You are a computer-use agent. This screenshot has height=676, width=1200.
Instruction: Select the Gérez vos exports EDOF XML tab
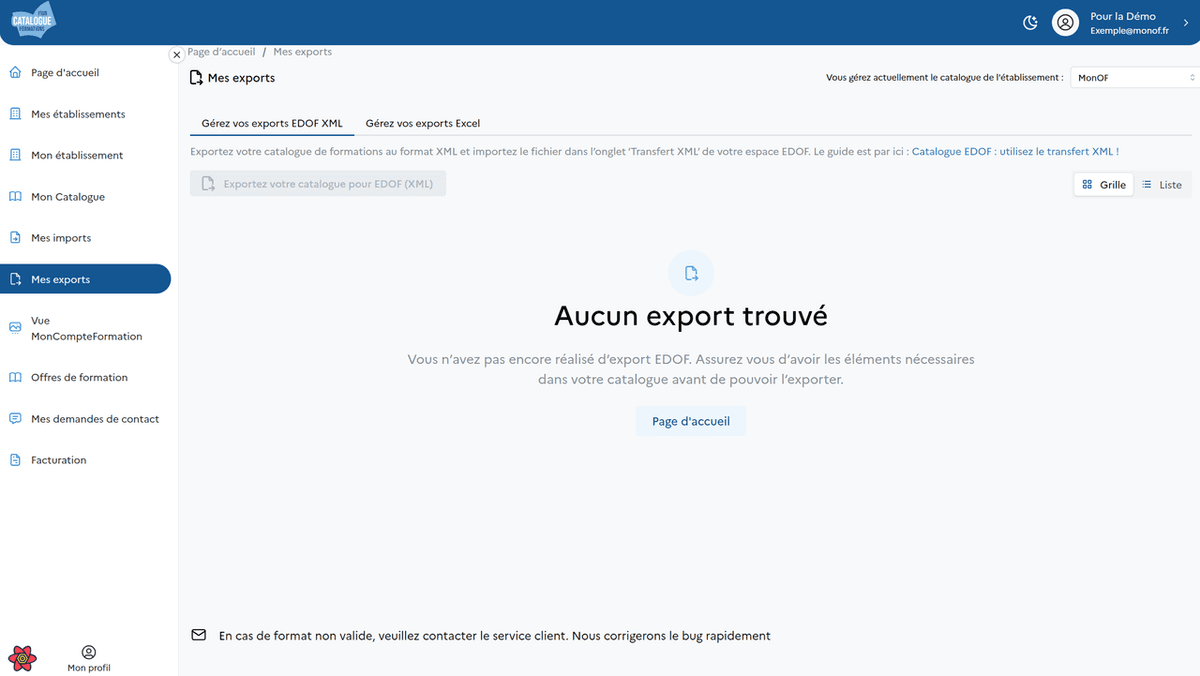pos(271,123)
